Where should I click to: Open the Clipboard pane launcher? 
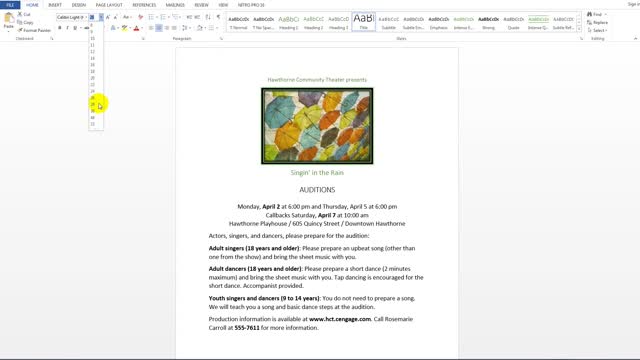point(52,38)
